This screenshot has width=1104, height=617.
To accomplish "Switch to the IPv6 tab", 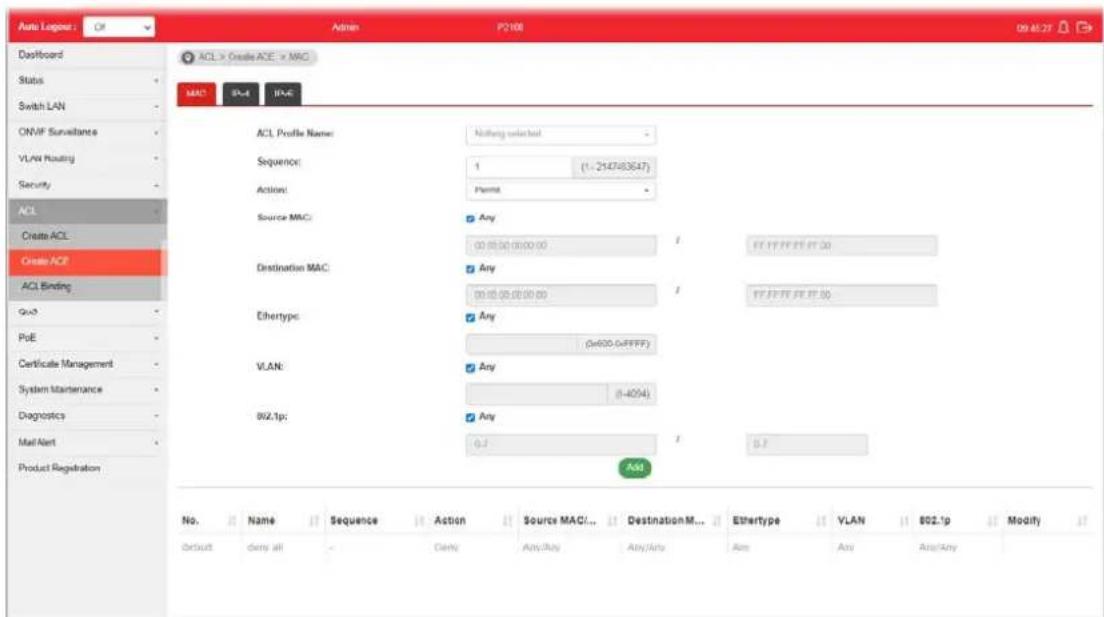I will (283, 94).
